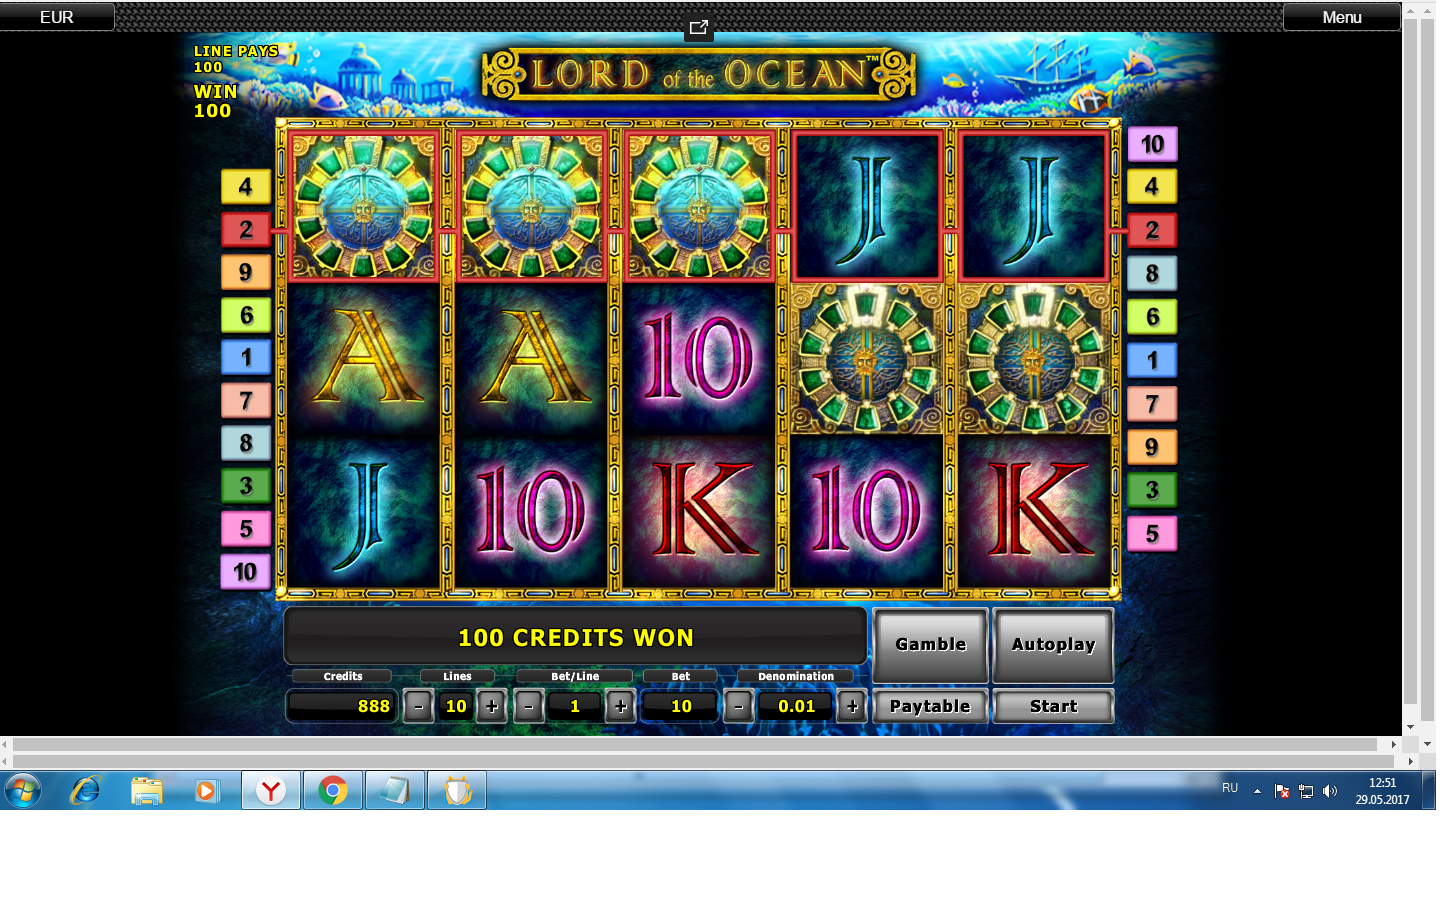Open the media player taskbar icon
The image size is (1440, 900).
(206, 790)
